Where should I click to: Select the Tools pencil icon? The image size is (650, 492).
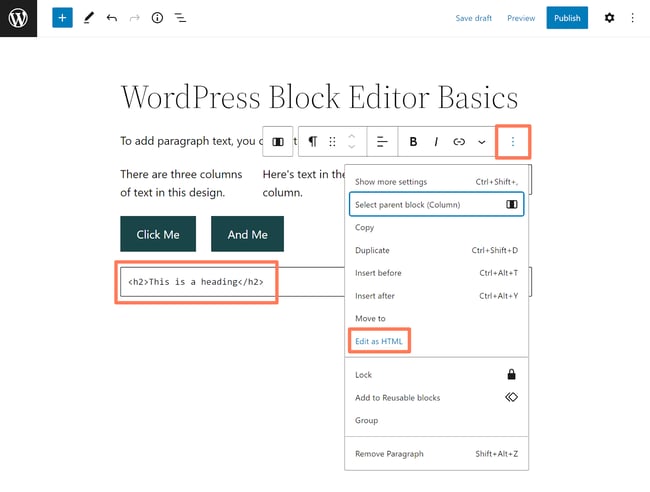[x=88, y=18]
